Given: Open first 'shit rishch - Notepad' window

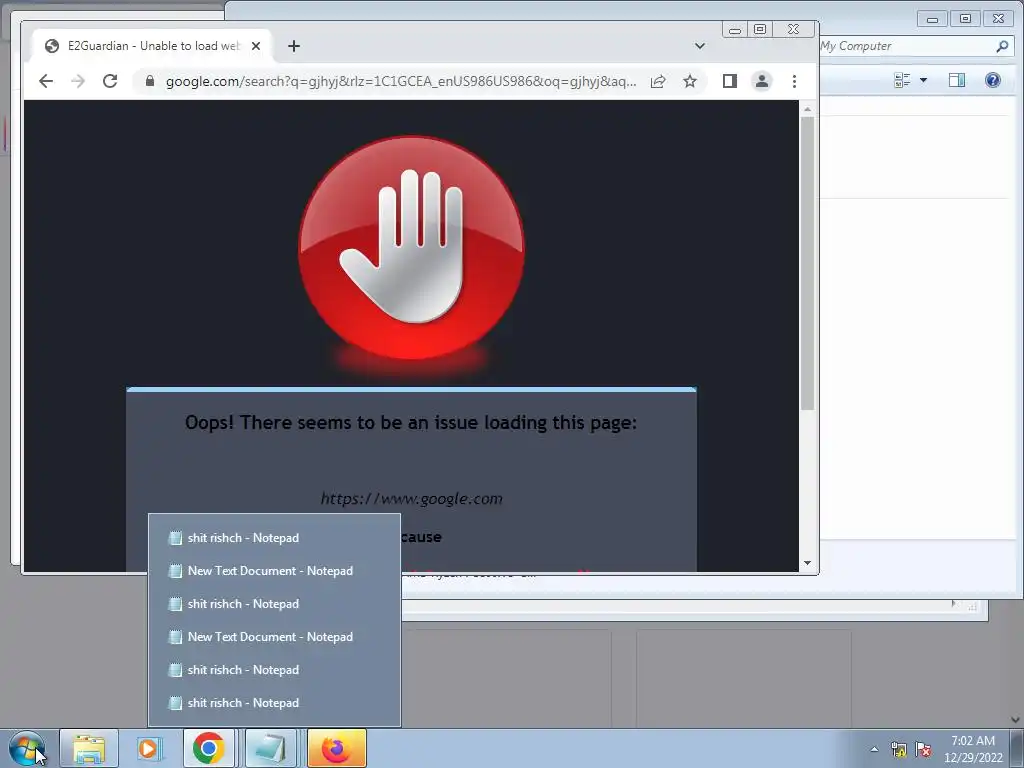Looking at the screenshot, I should [274, 537].
